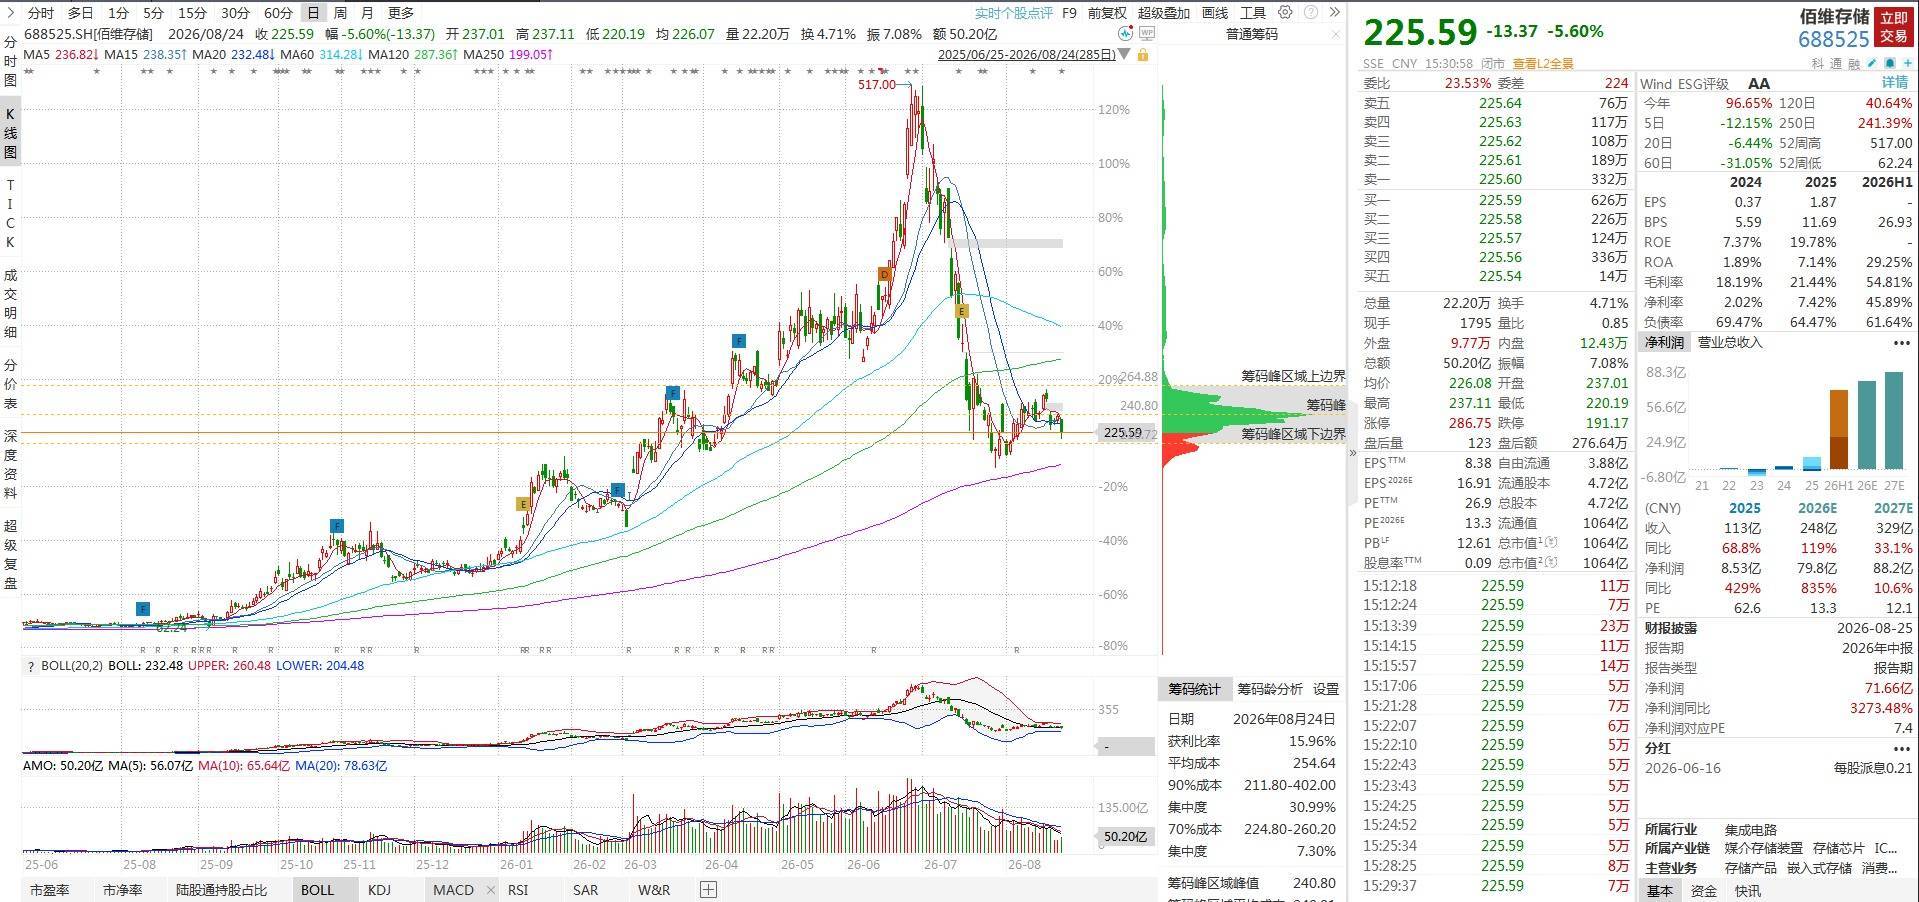Click the bell alert icon
The height and width of the screenshot is (902, 1919).
[1890, 63]
